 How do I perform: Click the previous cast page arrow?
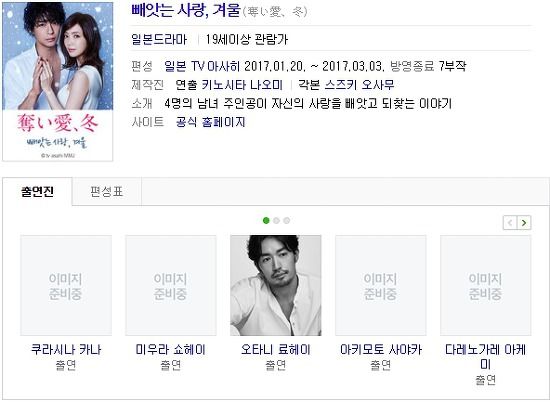tap(510, 222)
